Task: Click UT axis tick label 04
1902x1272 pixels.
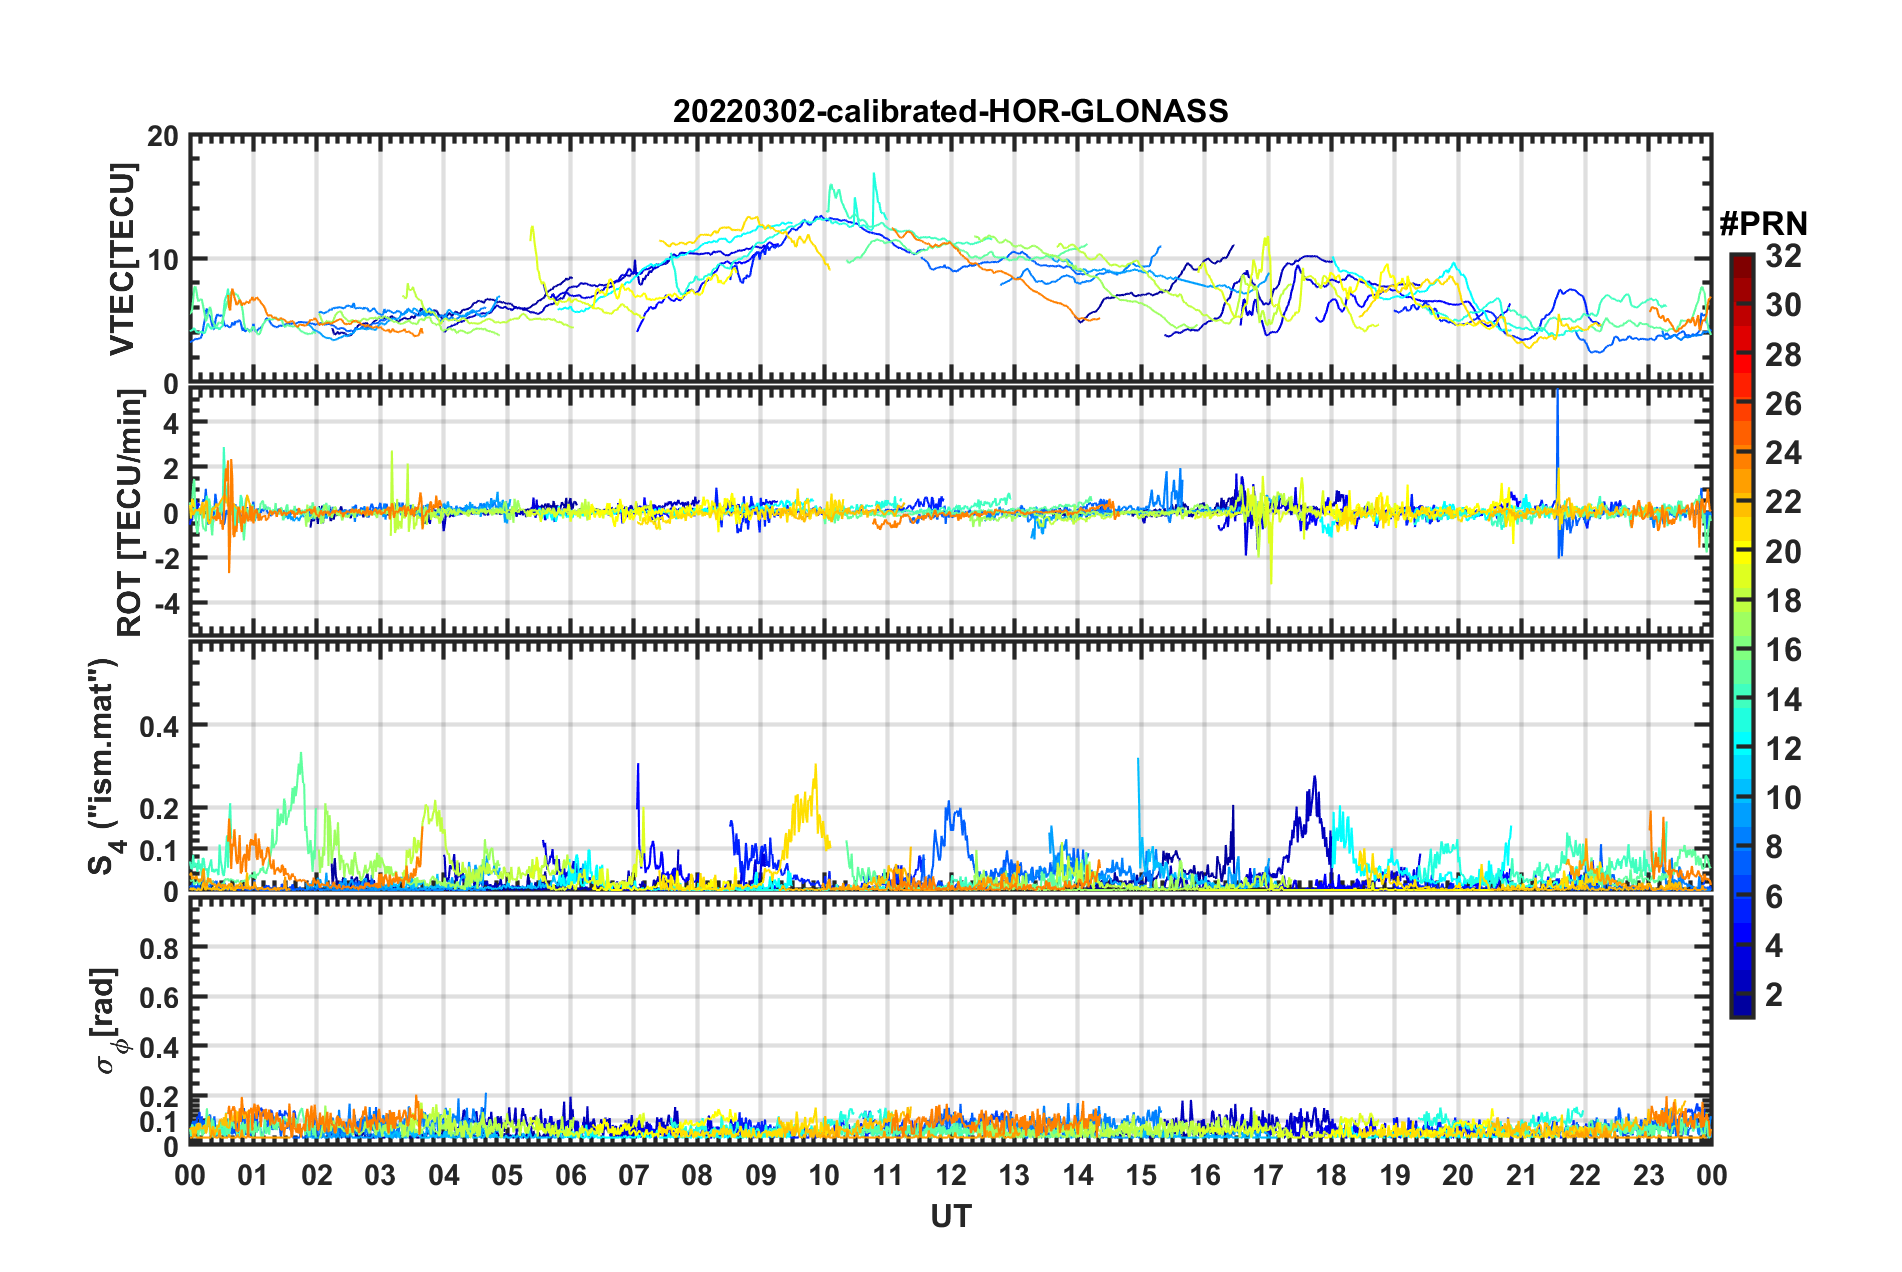Action: point(444,1175)
